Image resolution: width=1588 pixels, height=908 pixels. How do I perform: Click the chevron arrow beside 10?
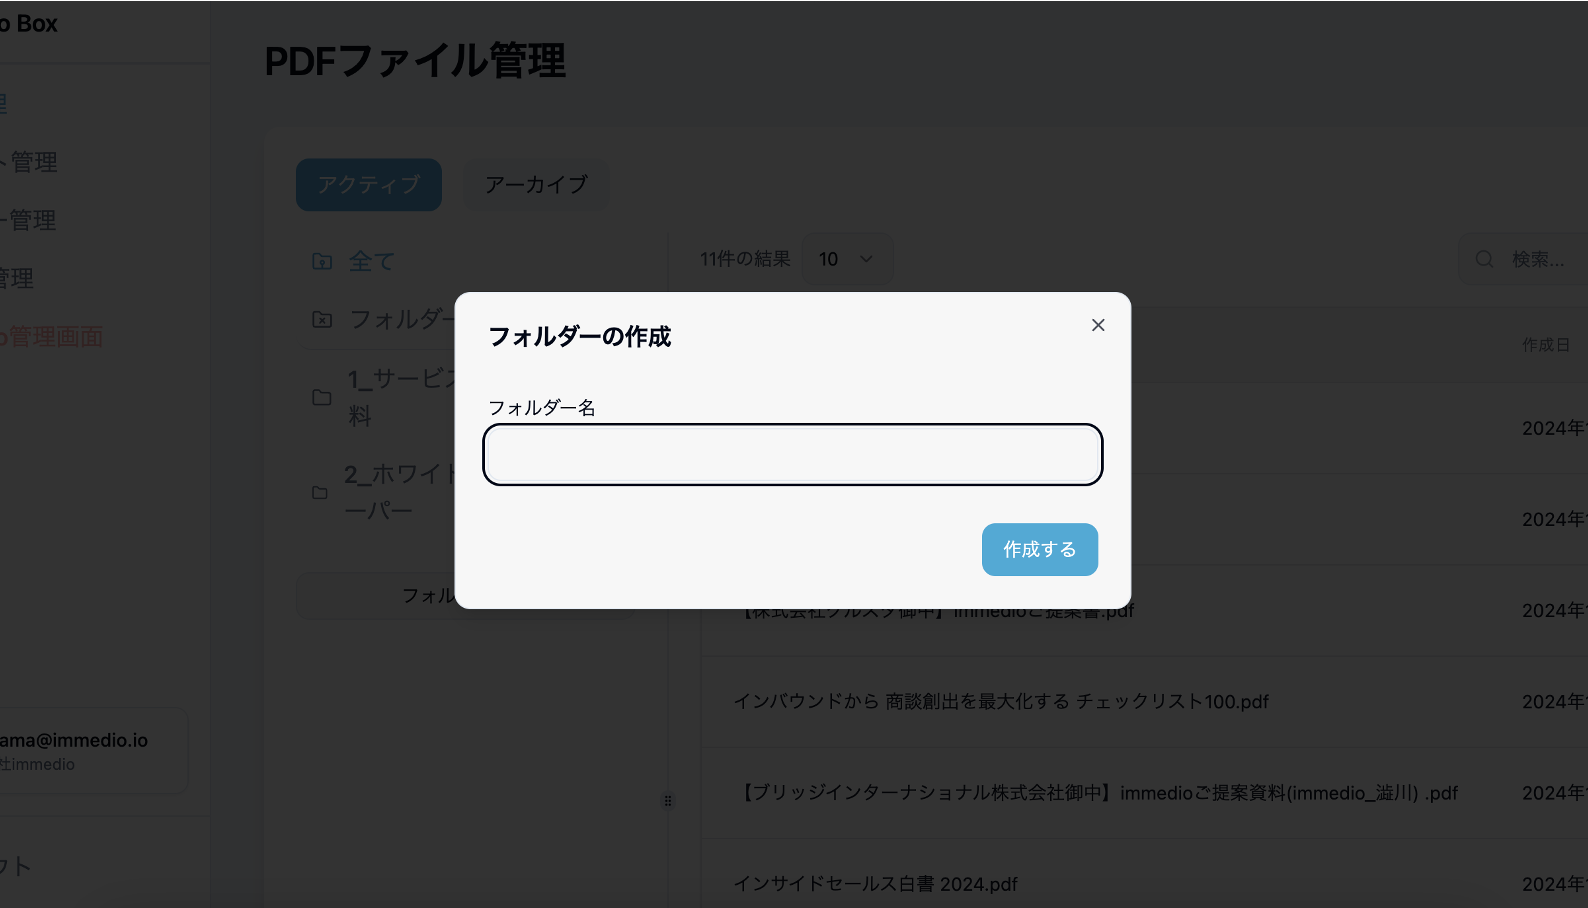(866, 259)
